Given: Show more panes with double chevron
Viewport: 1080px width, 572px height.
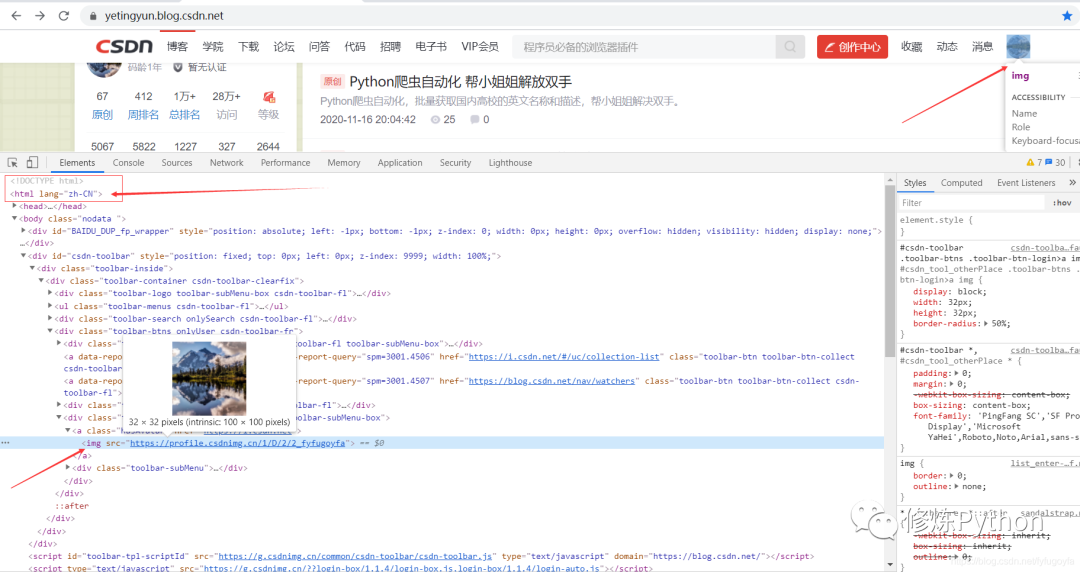Looking at the screenshot, I should pyautogui.click(x=1072, y=183).
